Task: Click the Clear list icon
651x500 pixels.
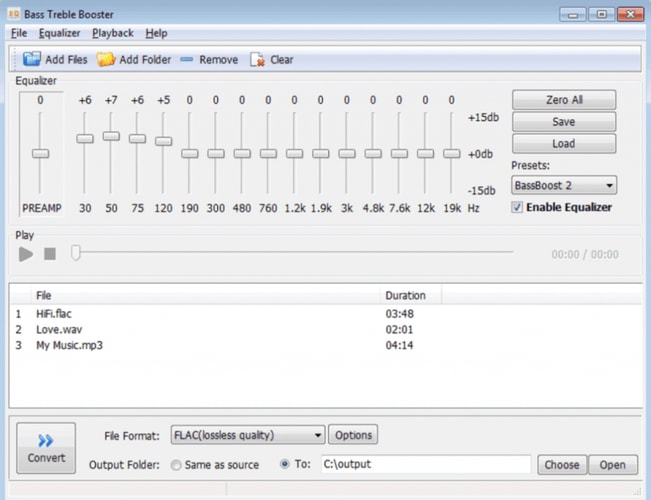Action: (x=257, y=59)
